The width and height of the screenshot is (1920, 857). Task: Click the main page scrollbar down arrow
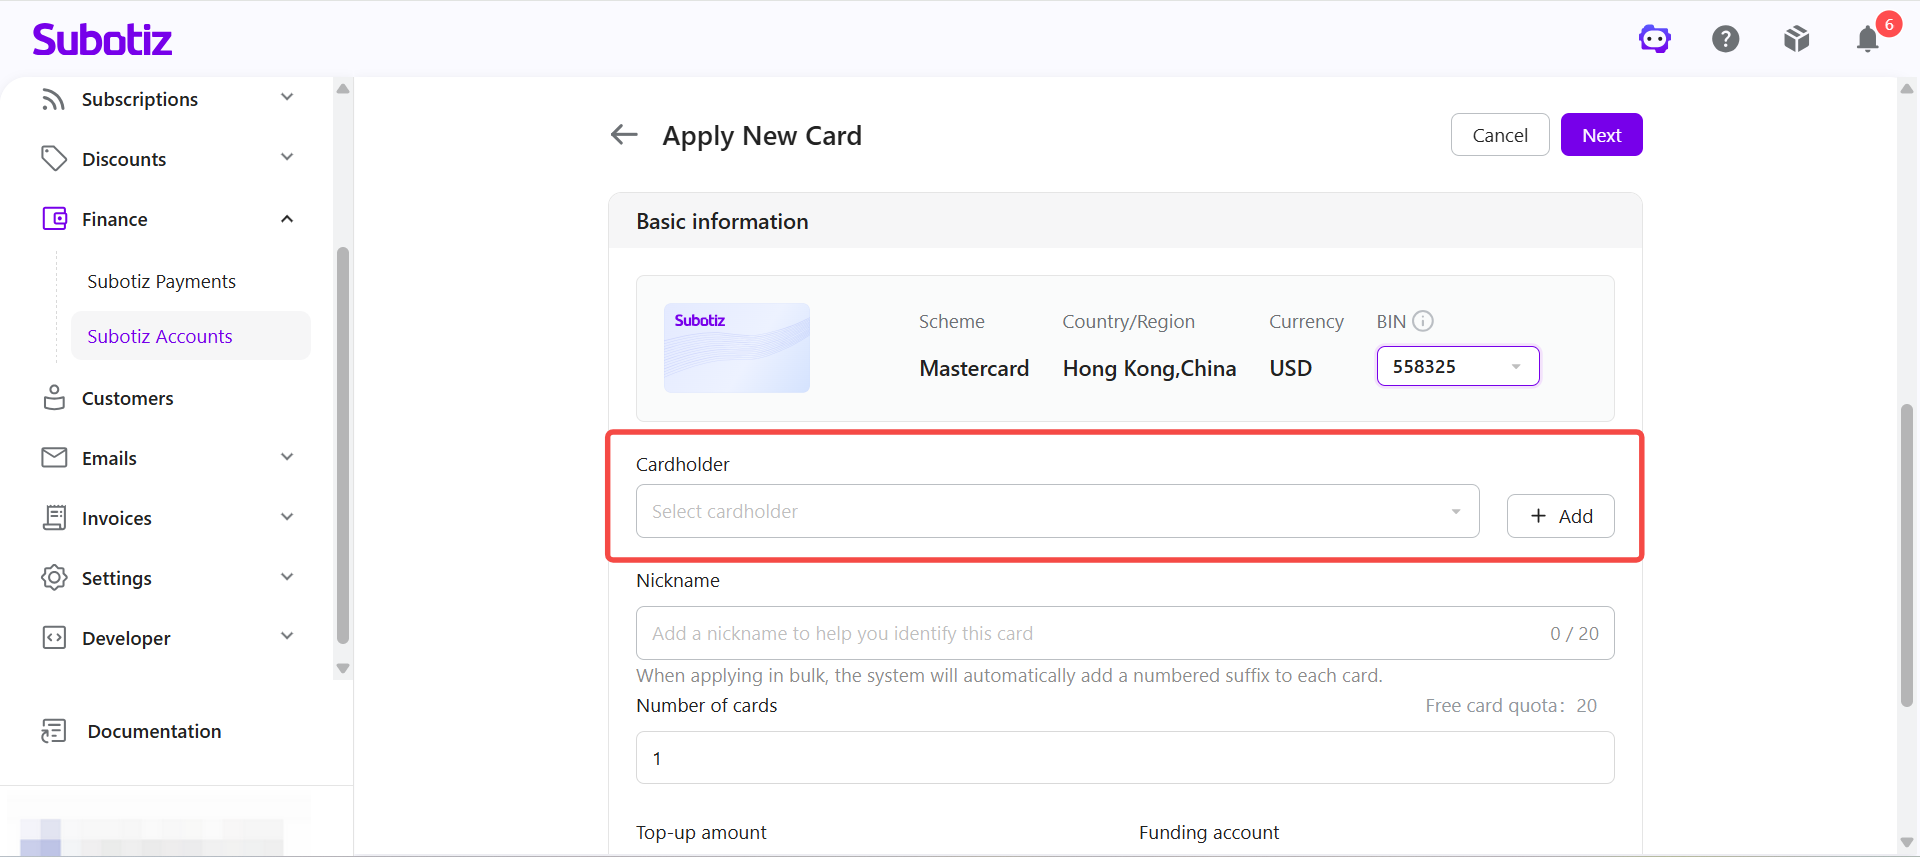(1907, 842)
